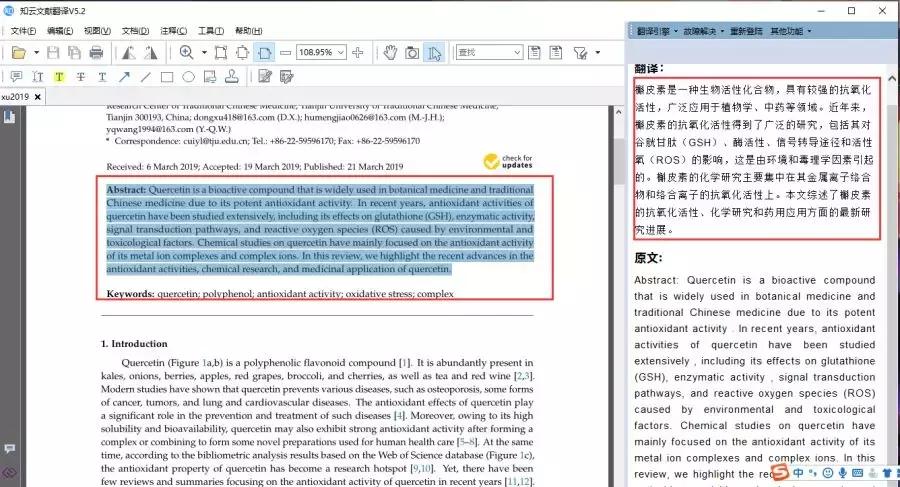Screen dimensions: 900x487
Task: Open the 注释(C) menu
Action: [x=173, y=31]
